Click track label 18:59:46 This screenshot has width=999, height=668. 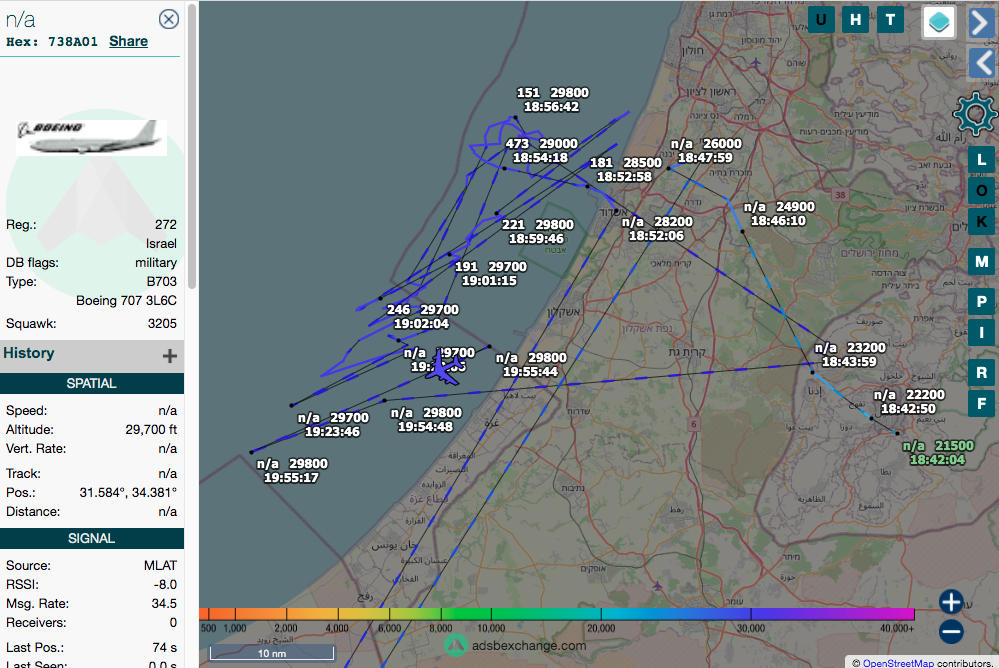click(x=536, y=239)
